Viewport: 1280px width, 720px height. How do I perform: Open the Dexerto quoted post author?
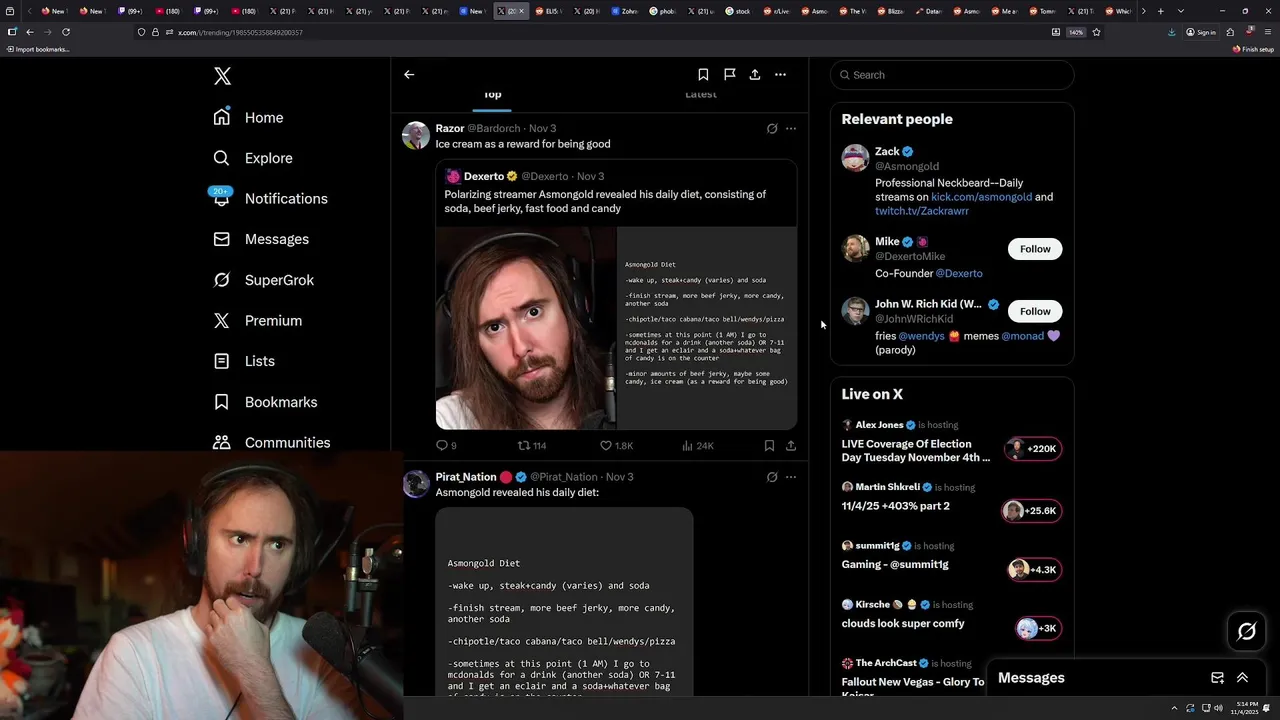[x=484, y=176]
